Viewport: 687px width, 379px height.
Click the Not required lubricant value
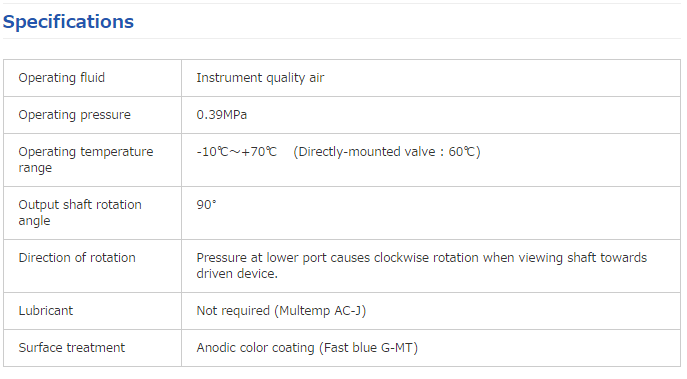tap(233, 311)
